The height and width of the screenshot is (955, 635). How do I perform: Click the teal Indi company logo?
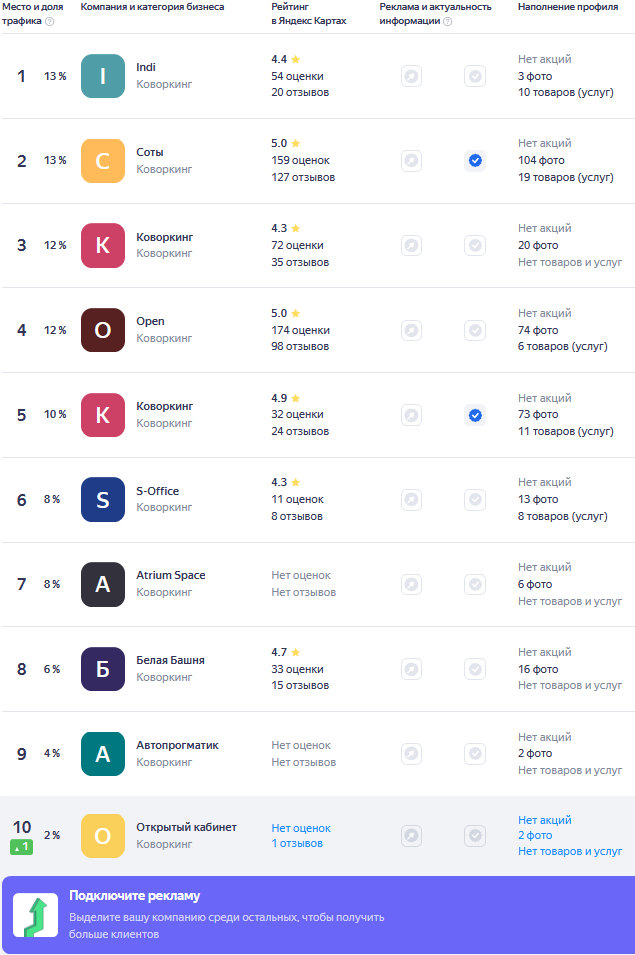click(102, 76)
